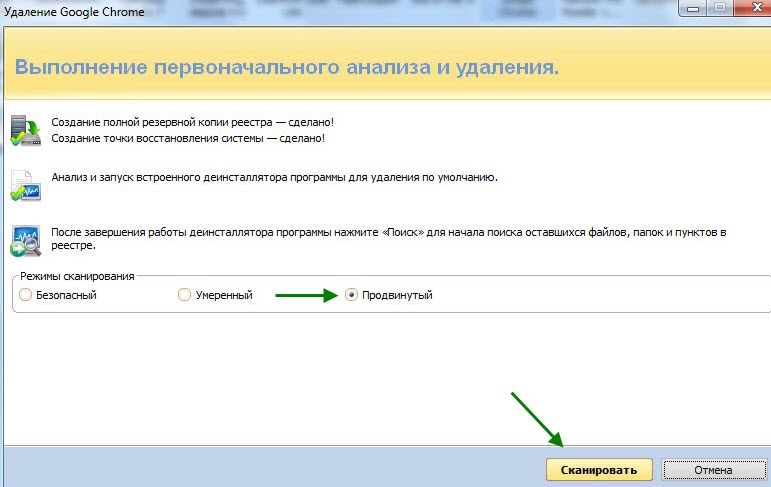This screenshot has width=771, height=487.
Task: Select the Продвинутый scanning mode
Action: tap(351, 295)
